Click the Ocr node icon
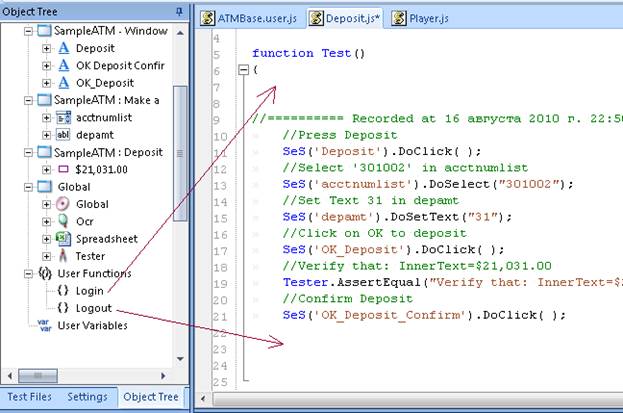Viewport: 623px width, 413px height. point(63,221)
